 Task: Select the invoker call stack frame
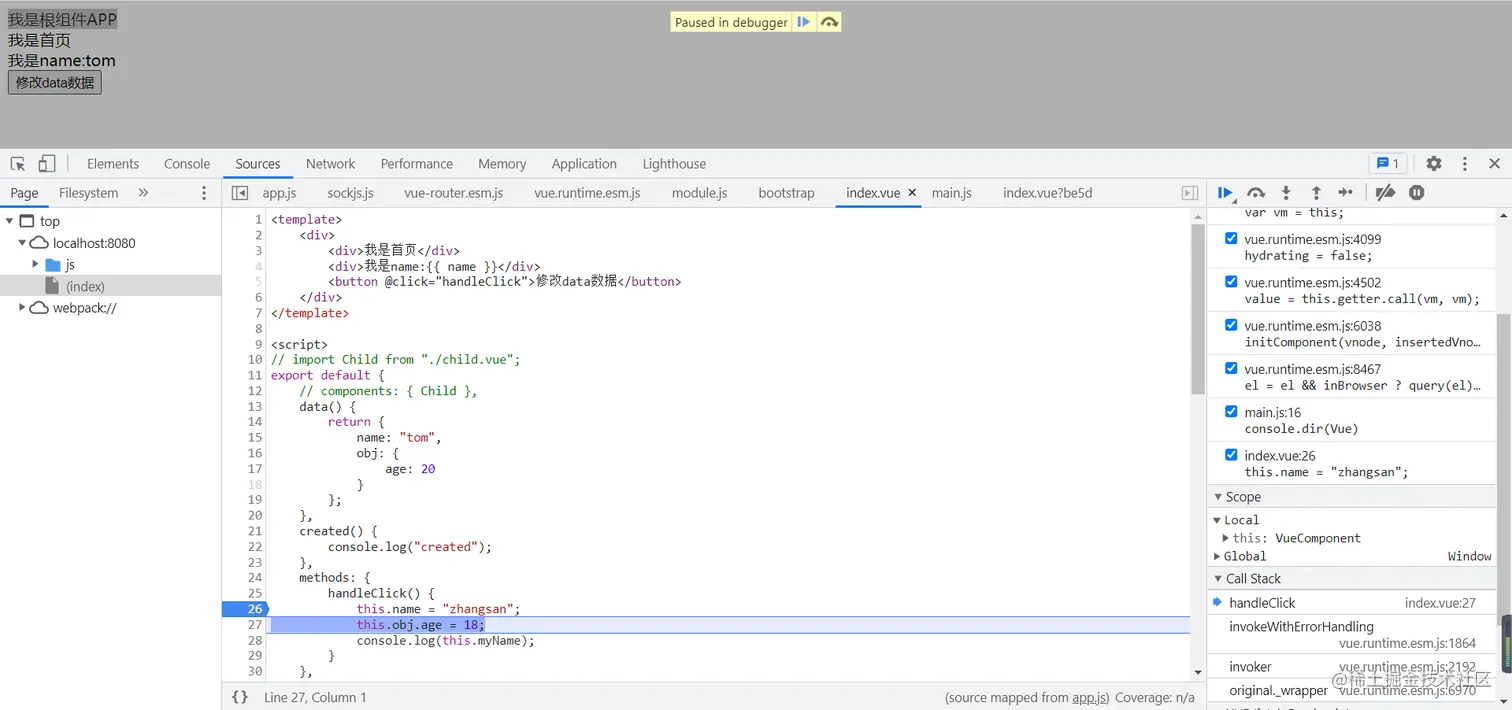click(1352, 667)
